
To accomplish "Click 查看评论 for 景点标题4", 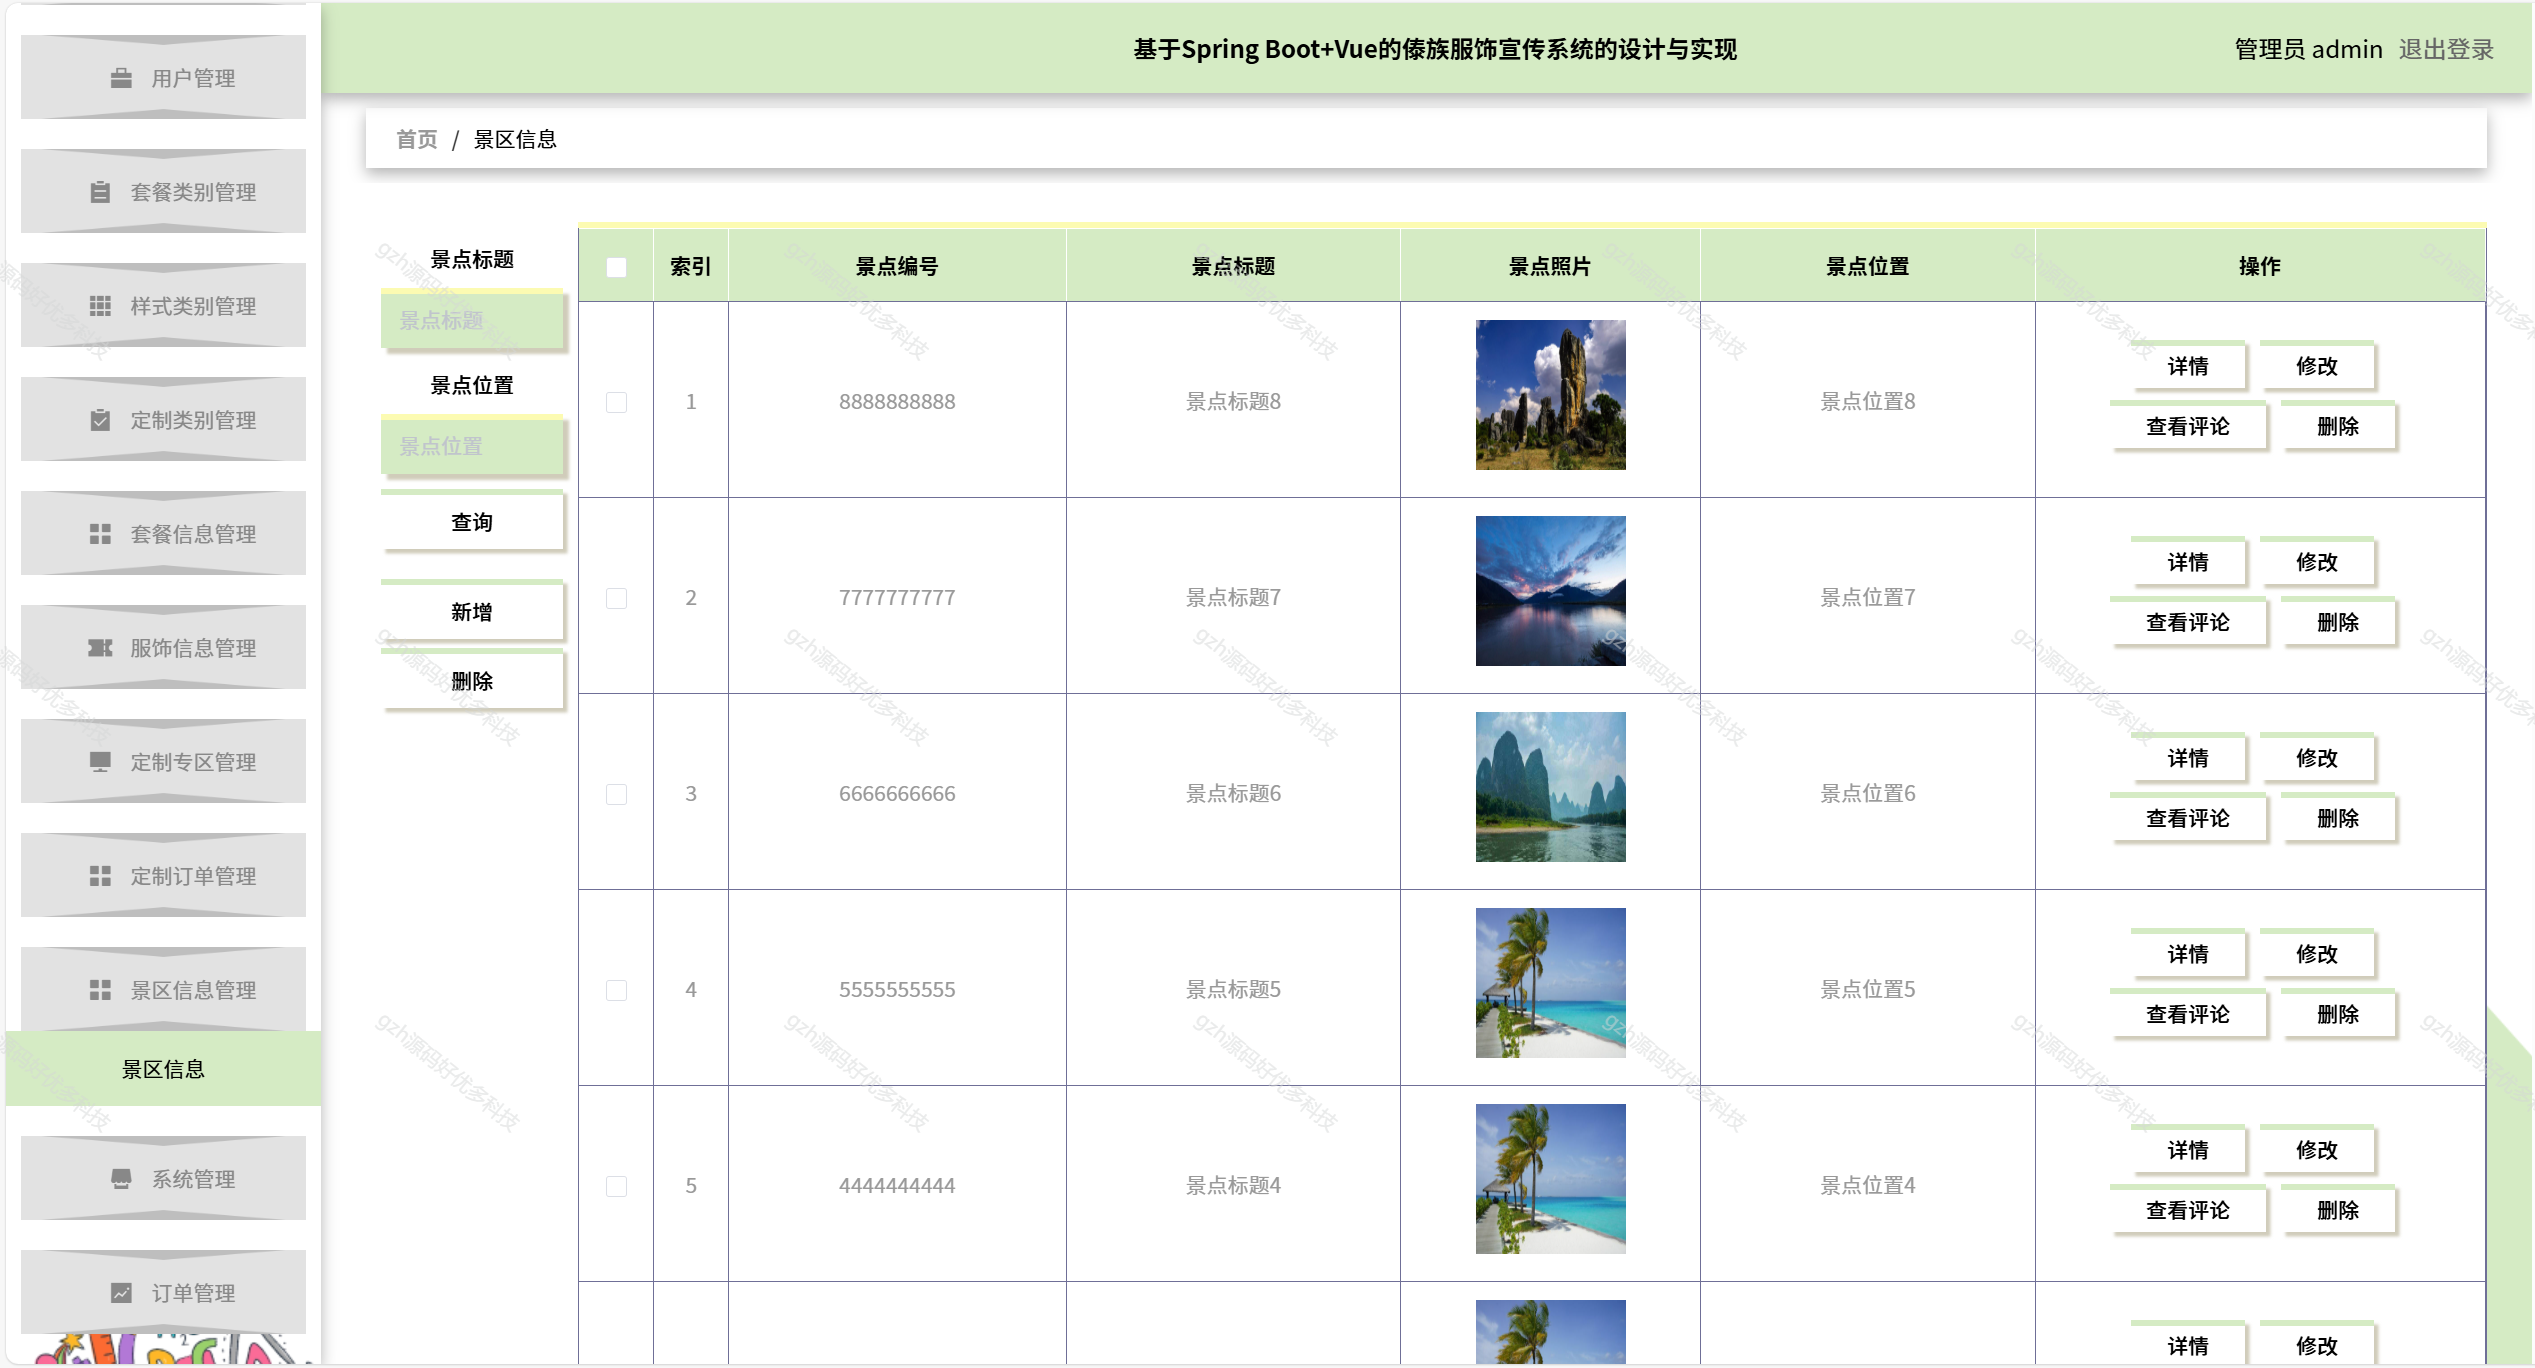I will pos(2188,1210).
